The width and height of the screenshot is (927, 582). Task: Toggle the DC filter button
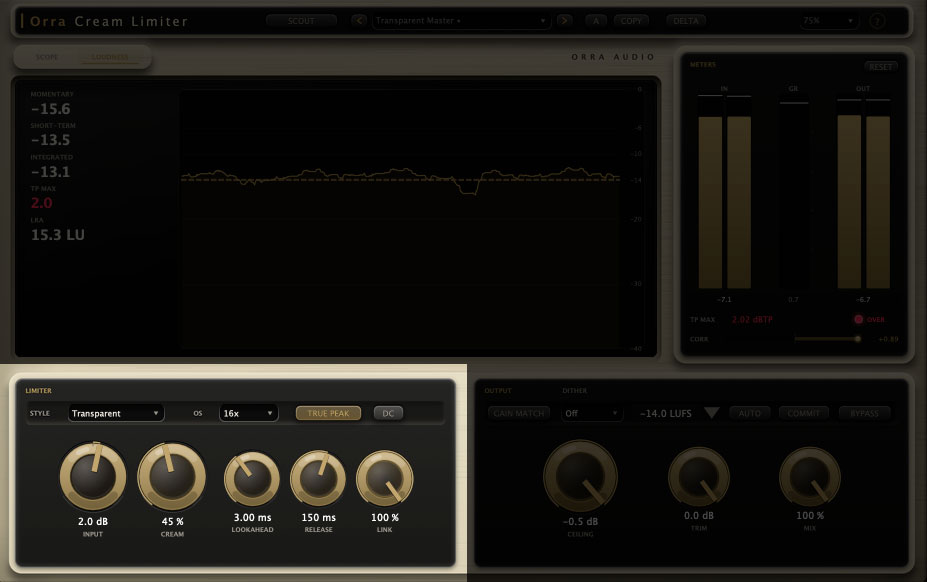tap(388, 413)
